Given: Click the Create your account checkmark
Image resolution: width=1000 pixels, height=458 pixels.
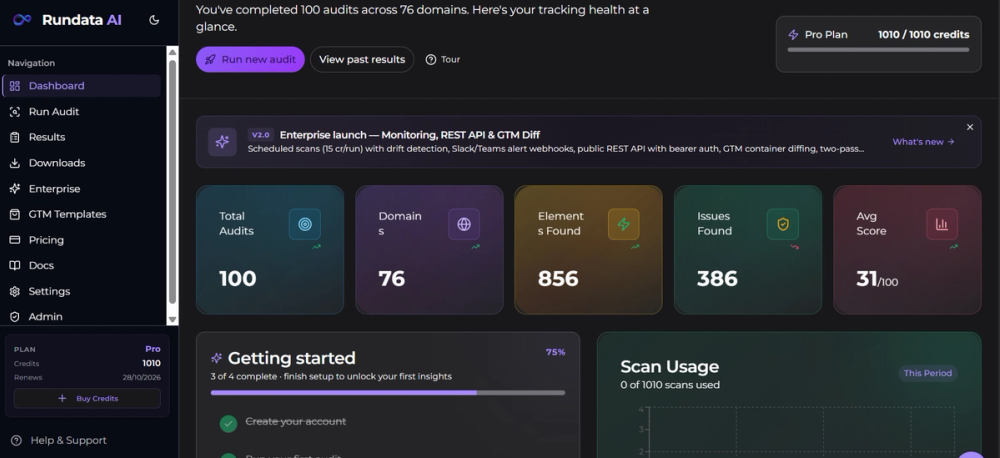Looking at the screenshot, I should click(x=228, y=423).
